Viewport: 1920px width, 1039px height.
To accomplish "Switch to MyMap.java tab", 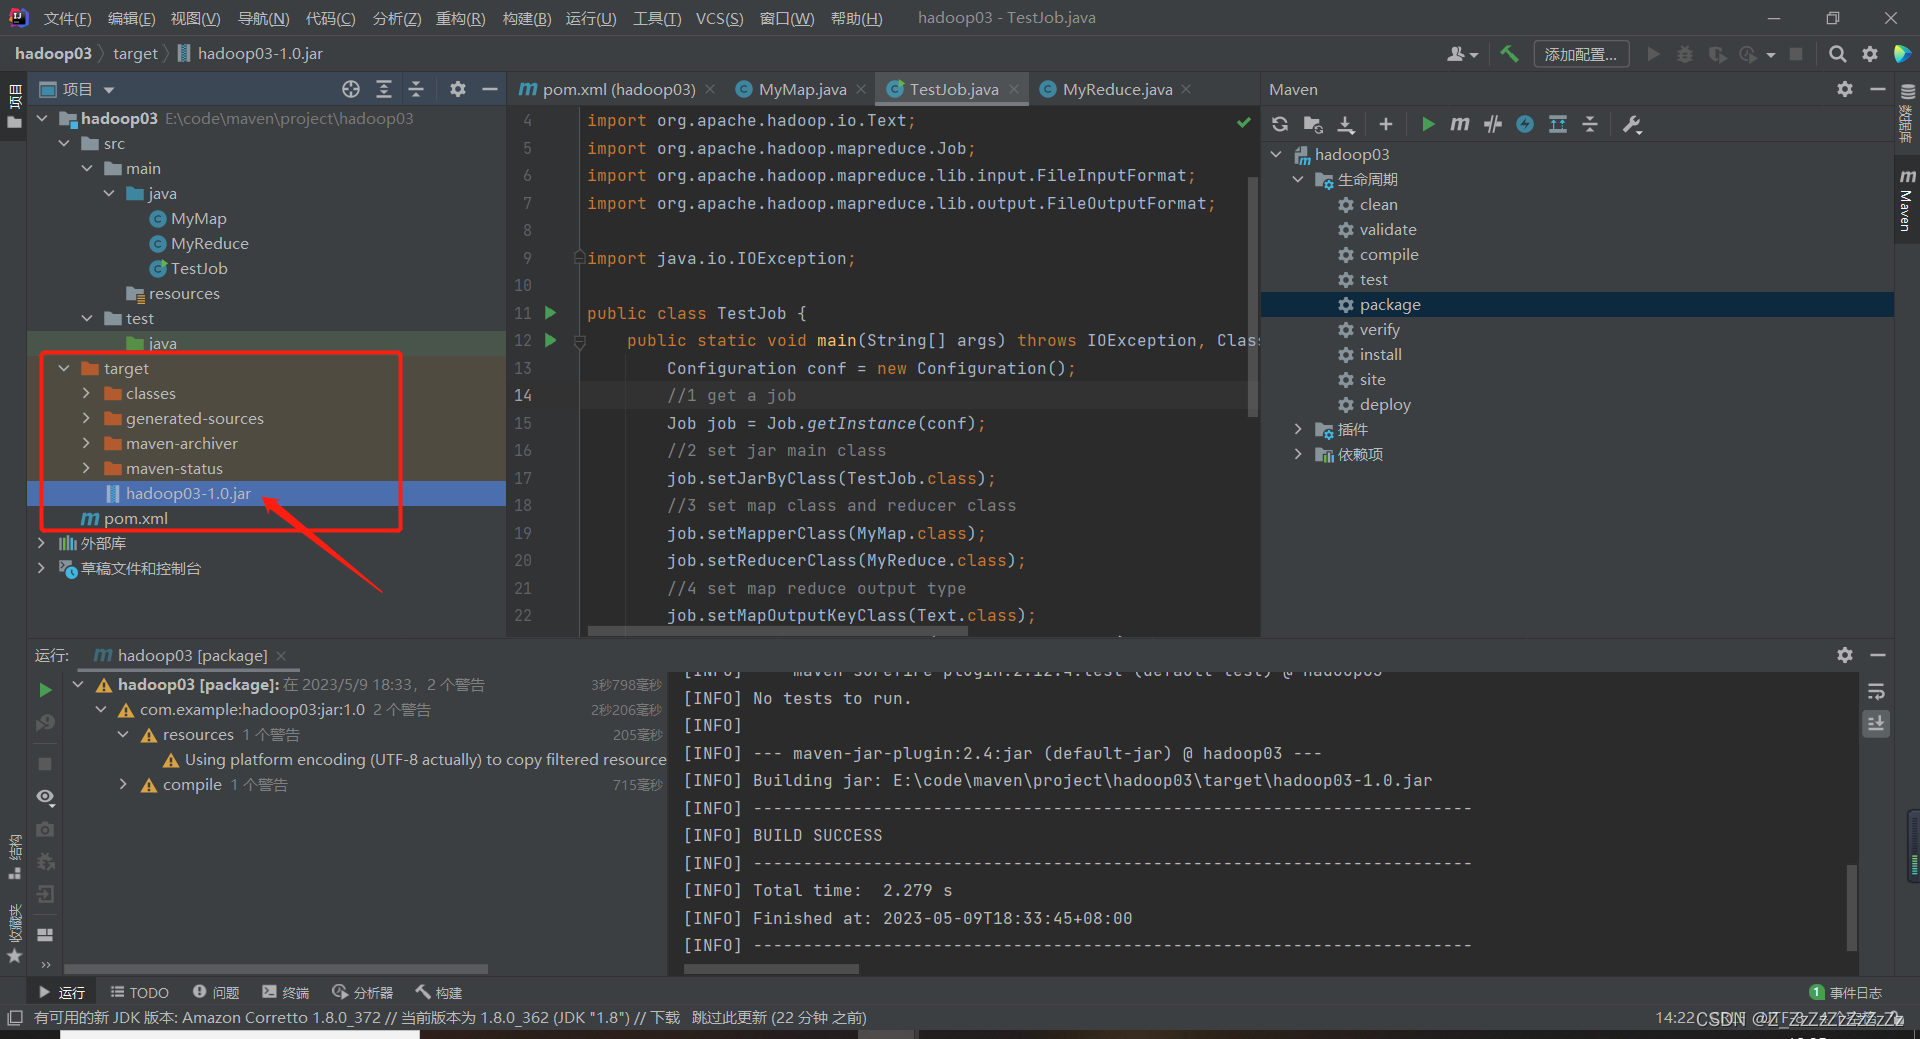I will 802,89.
